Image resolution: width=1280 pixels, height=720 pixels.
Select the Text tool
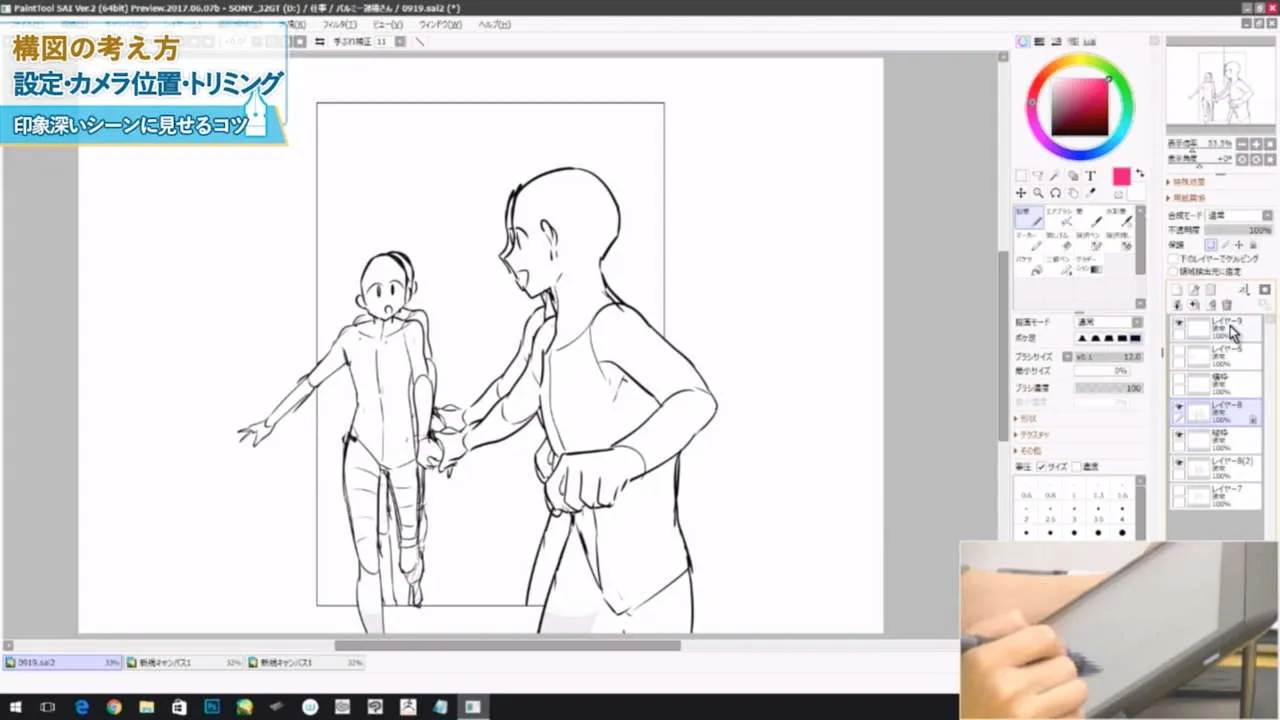click(1090, 176)
